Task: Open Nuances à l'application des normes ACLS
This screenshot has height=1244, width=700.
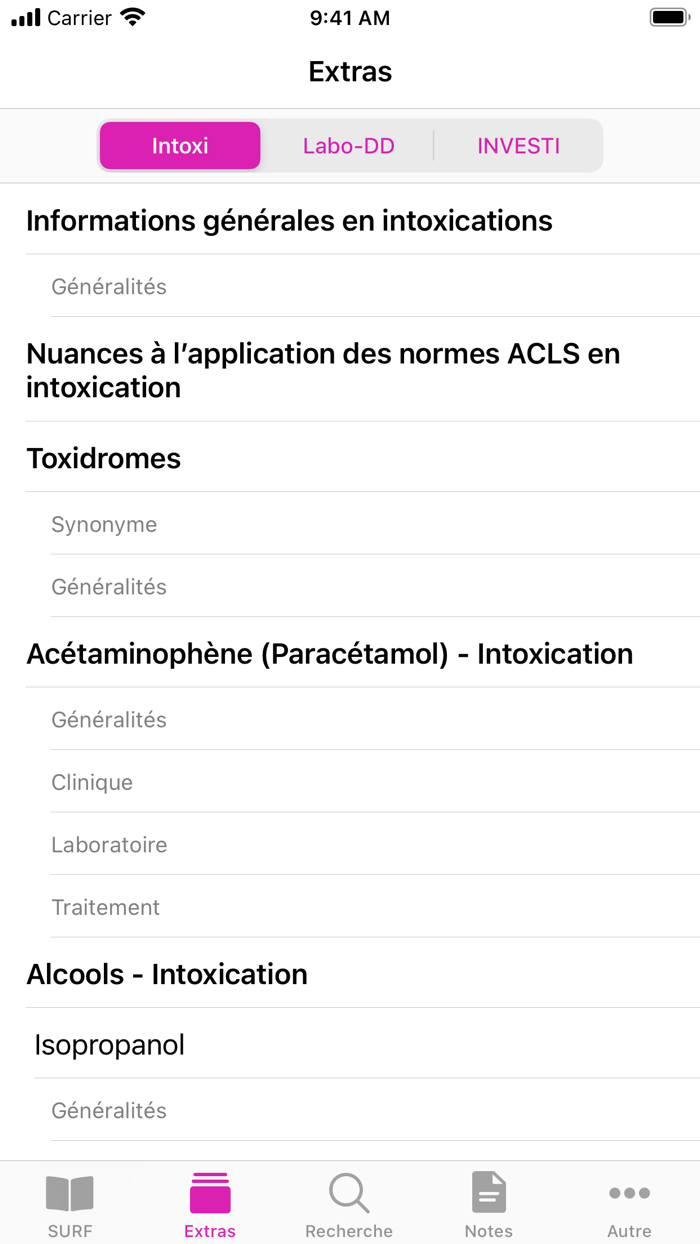Action: (323, 370)
